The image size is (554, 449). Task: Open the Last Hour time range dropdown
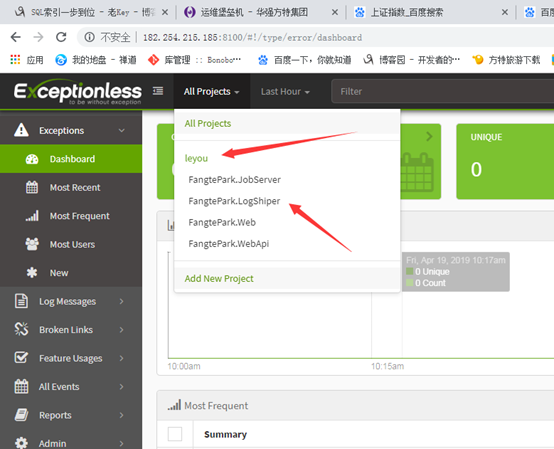(285, 91)
